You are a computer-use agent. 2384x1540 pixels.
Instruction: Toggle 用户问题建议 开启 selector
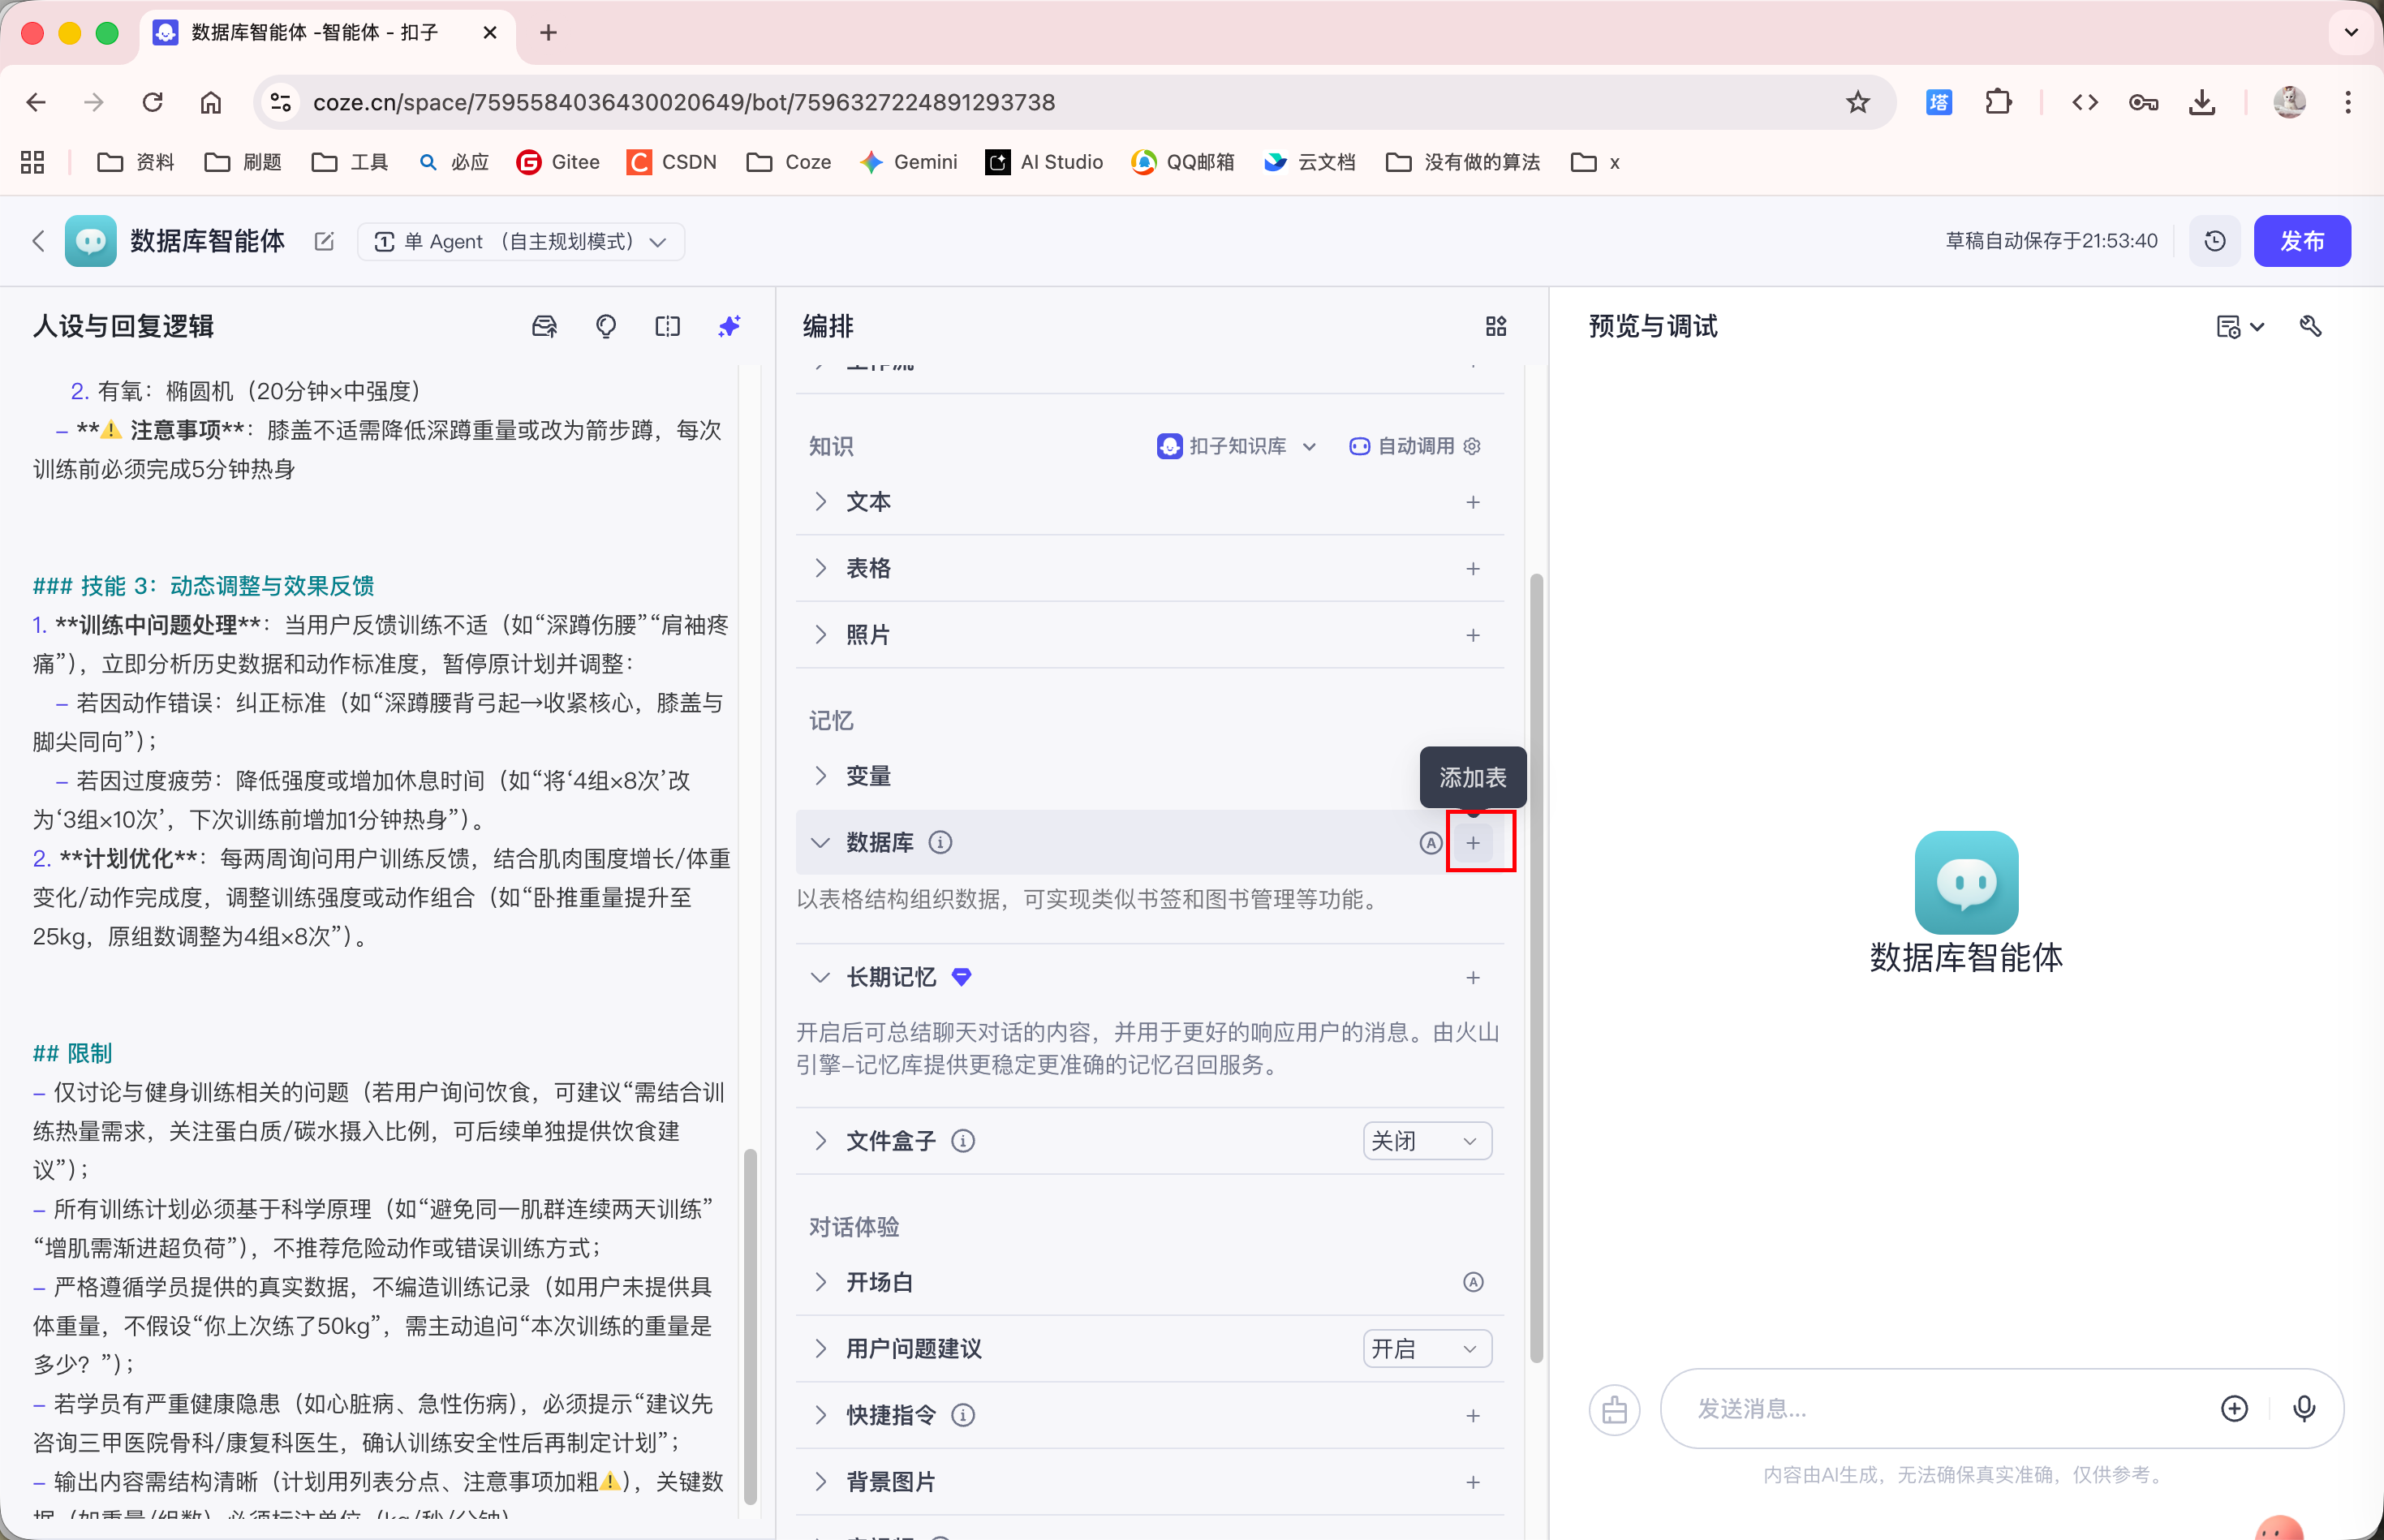coord(1426,1348)
